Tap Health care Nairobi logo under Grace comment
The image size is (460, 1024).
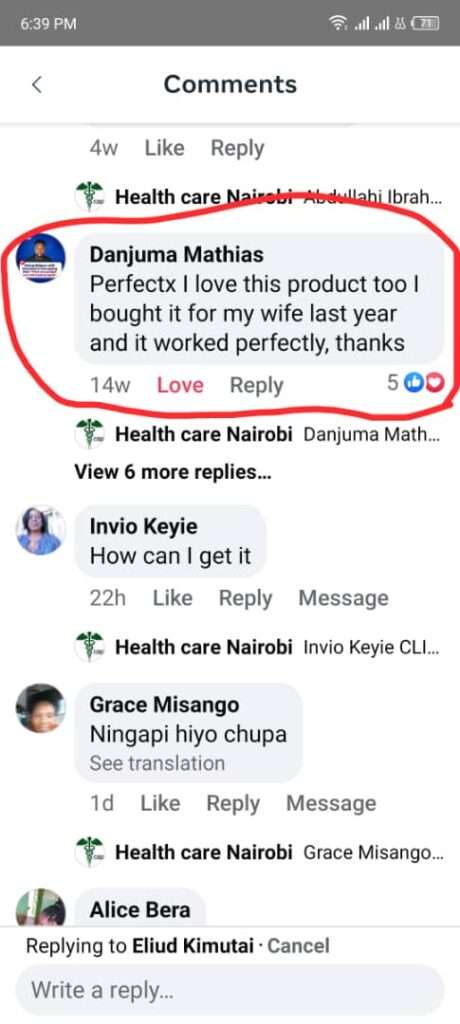(89, 852)
